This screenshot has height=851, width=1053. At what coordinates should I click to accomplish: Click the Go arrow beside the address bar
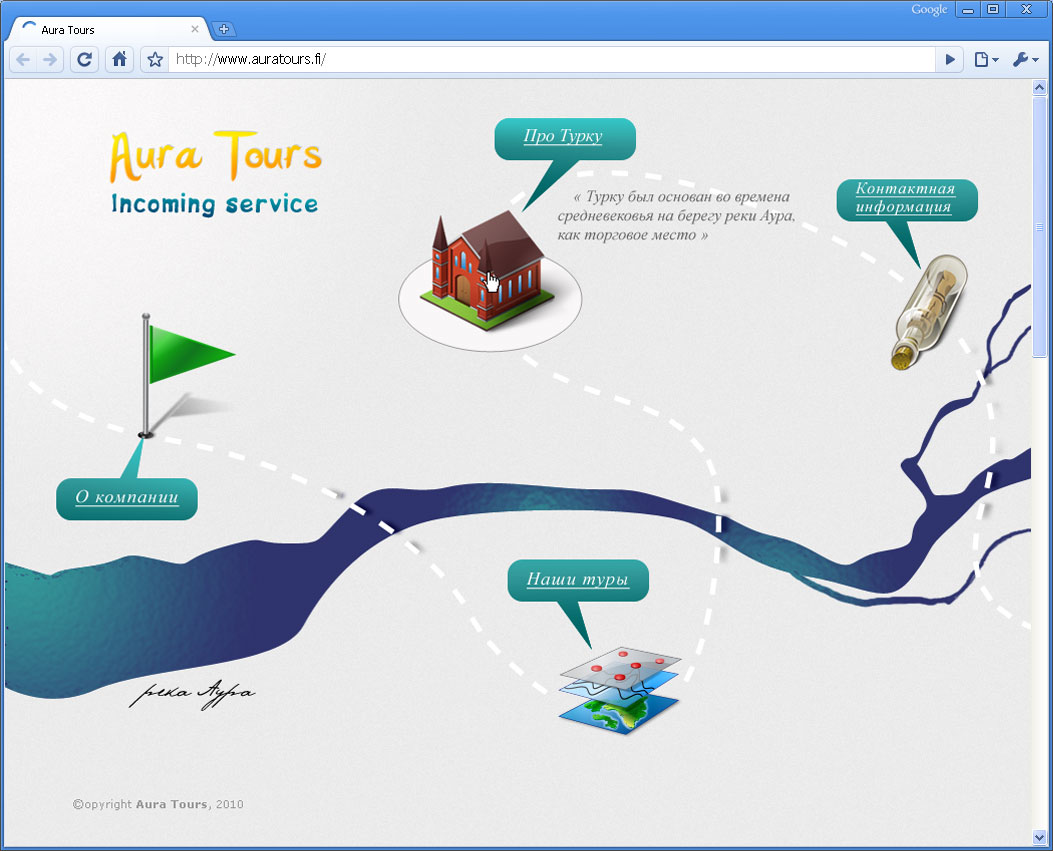pyautogui.click(x=950, y=60)
